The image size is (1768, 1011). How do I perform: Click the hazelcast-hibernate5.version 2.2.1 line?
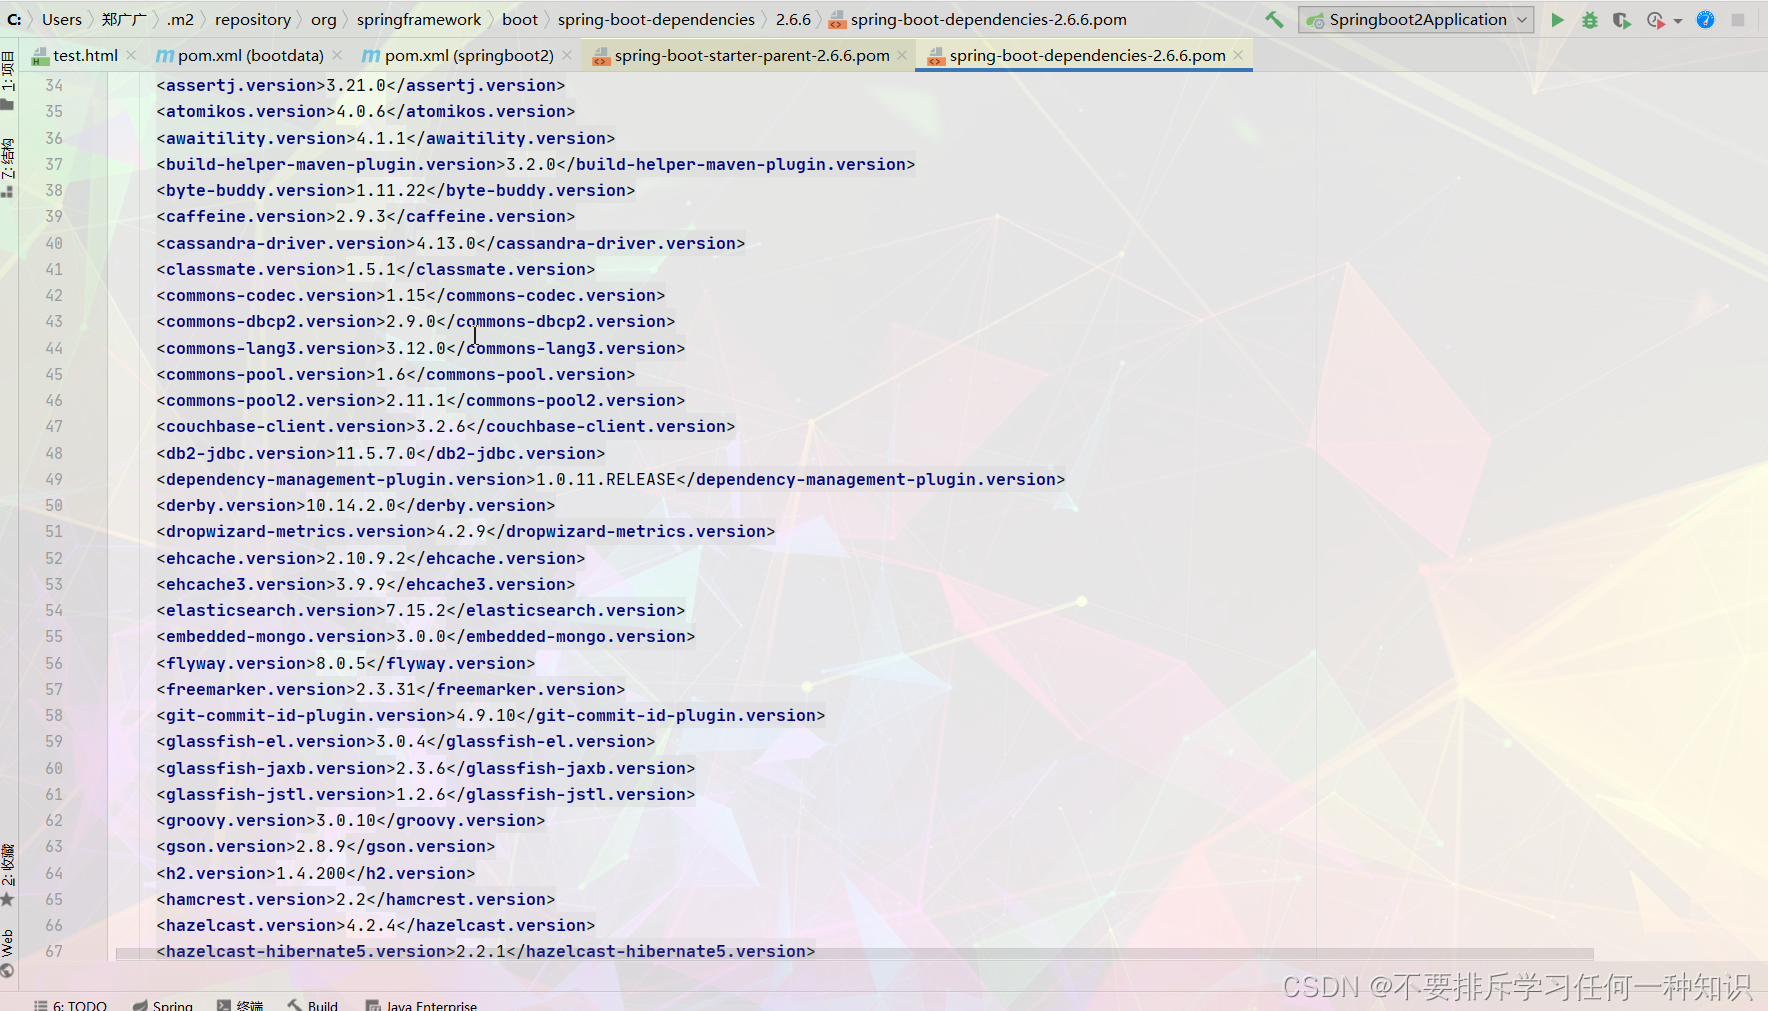pyautogui.click(x=485, y=951)
